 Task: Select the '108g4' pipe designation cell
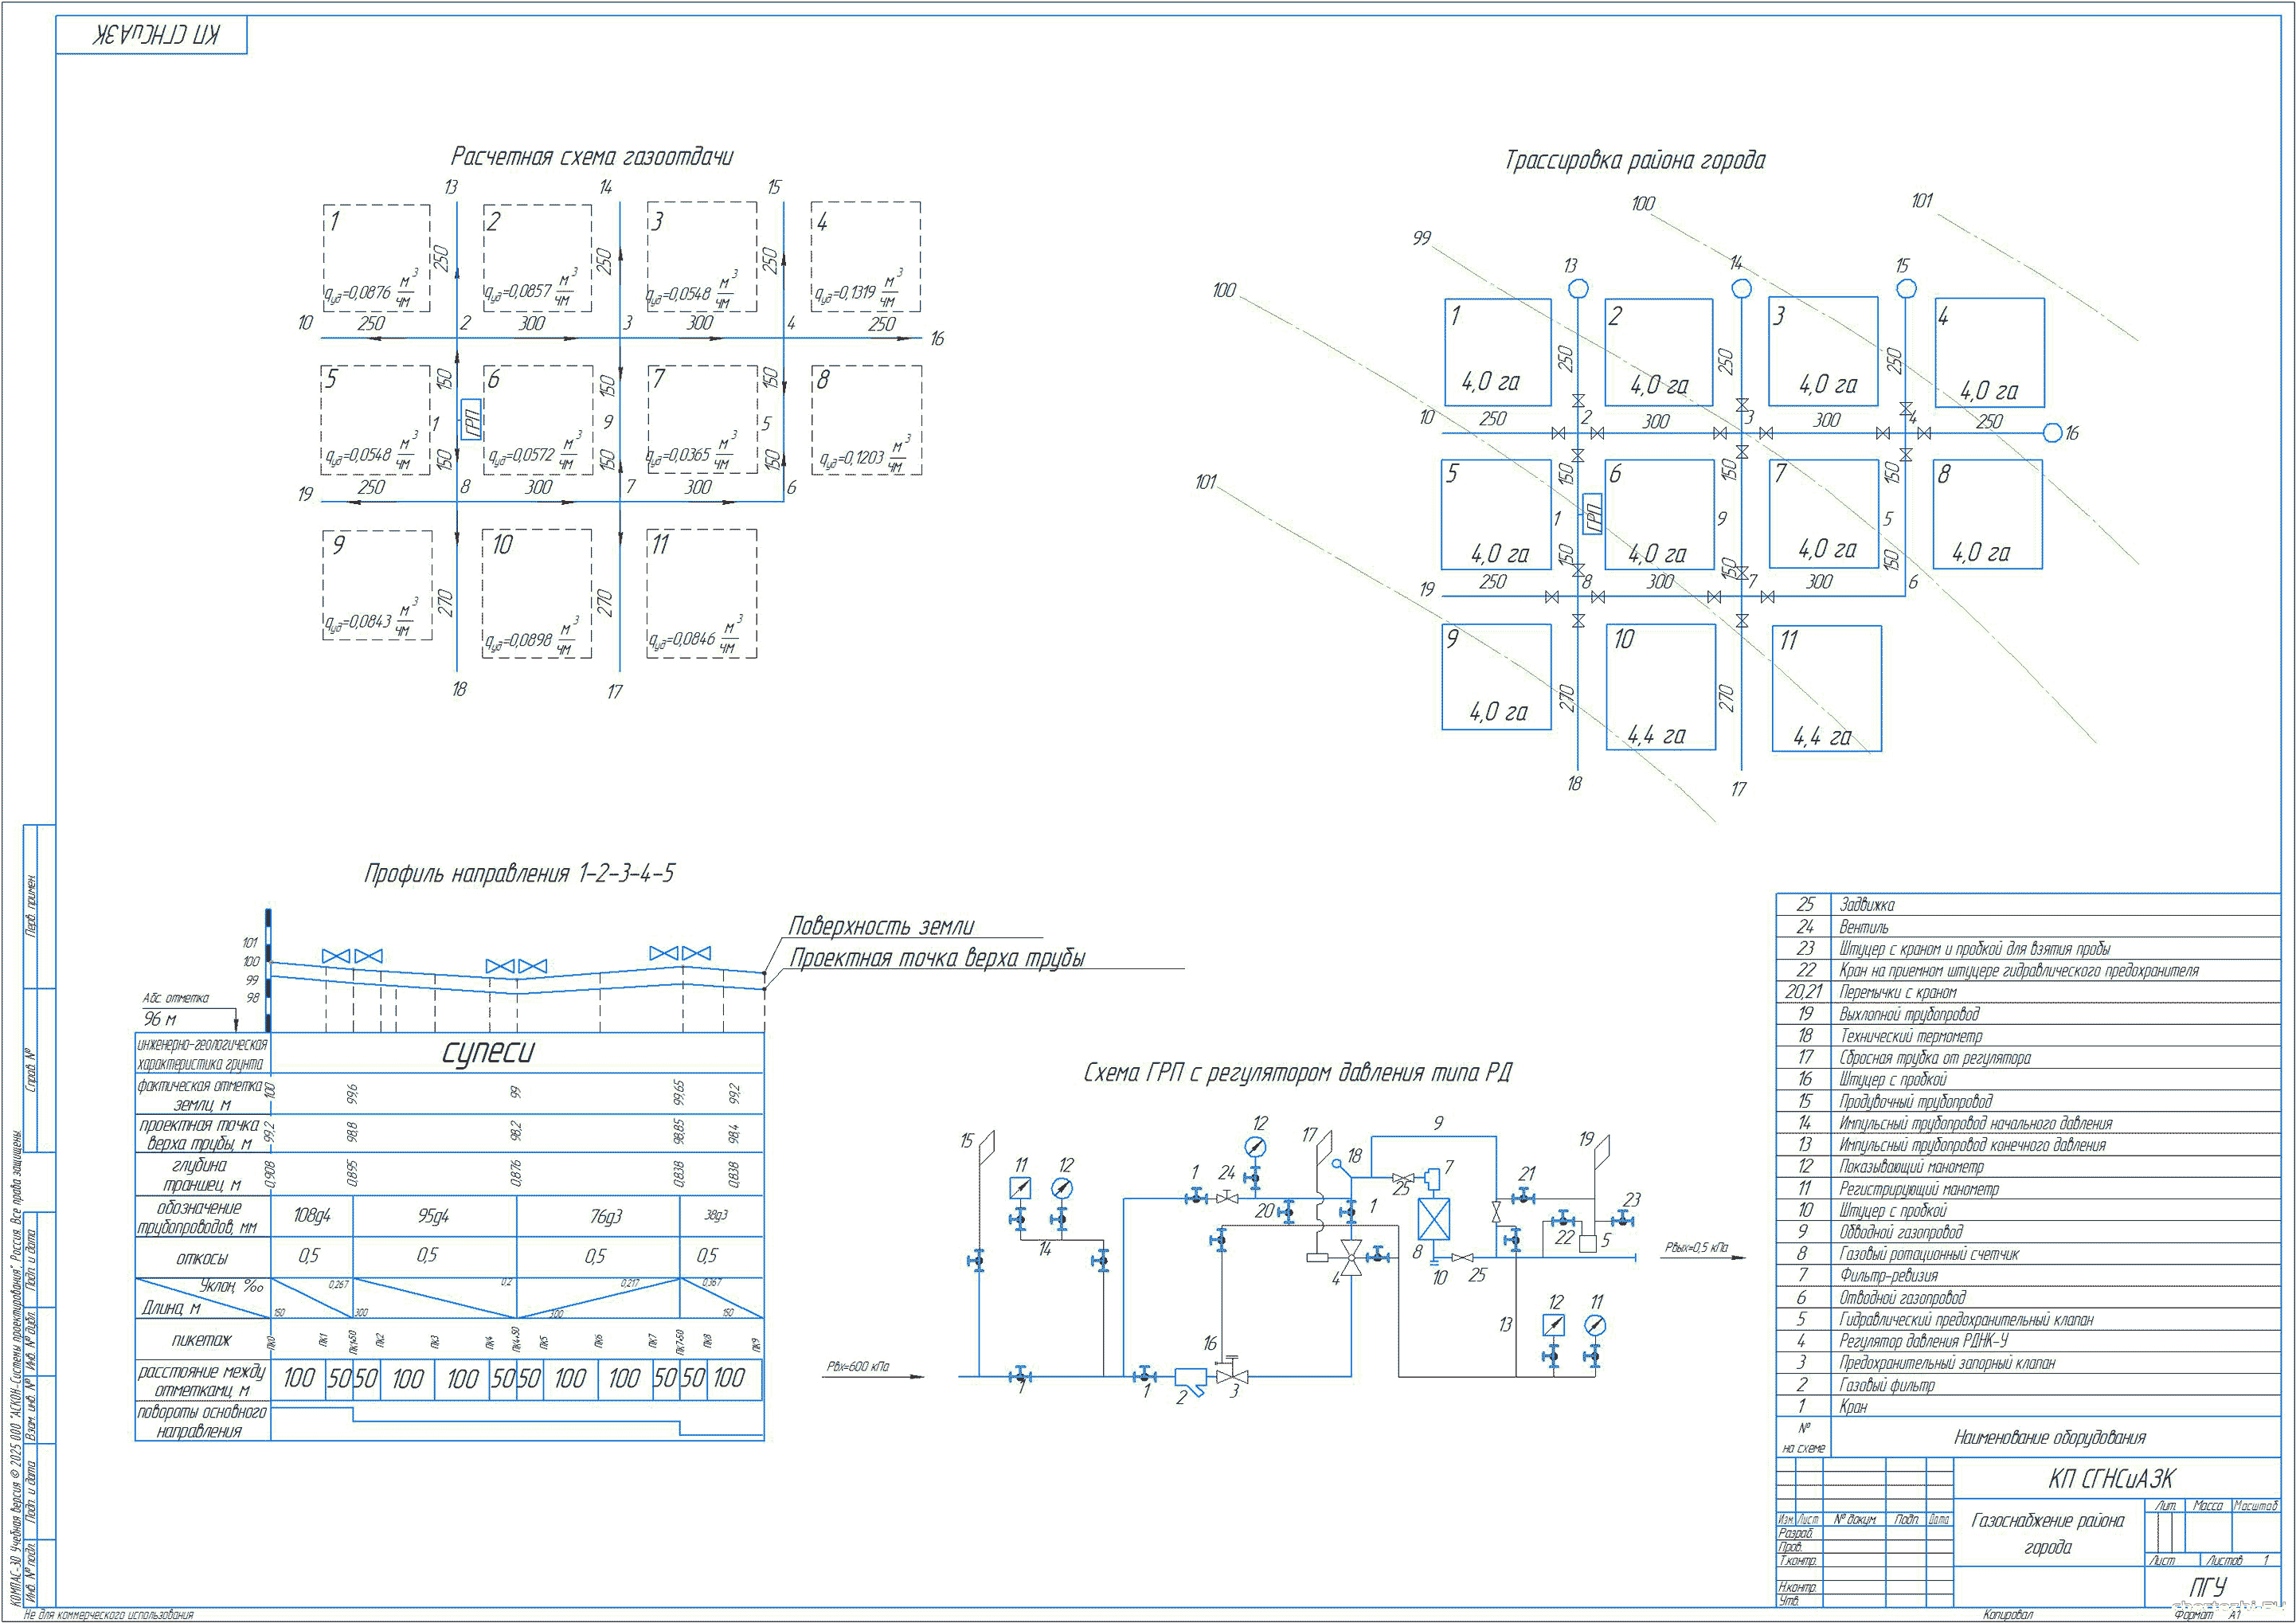click(311, 1215)
